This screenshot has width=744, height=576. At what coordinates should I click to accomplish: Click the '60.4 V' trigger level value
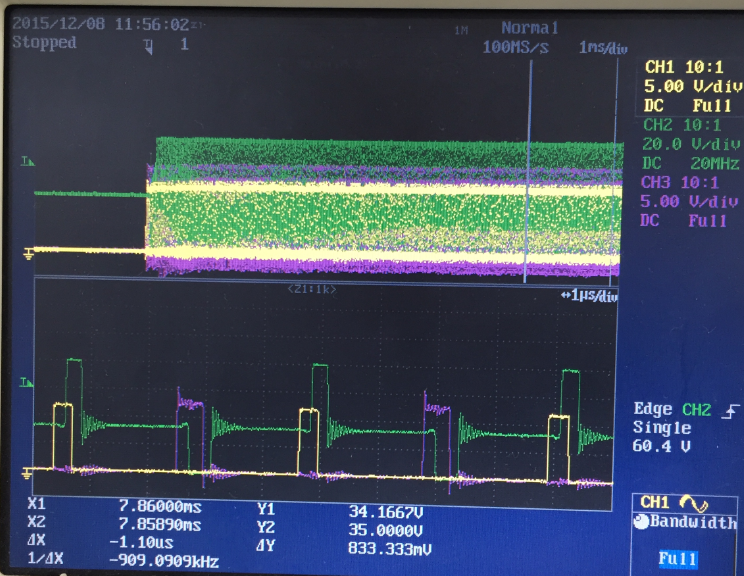click(661, 446)
